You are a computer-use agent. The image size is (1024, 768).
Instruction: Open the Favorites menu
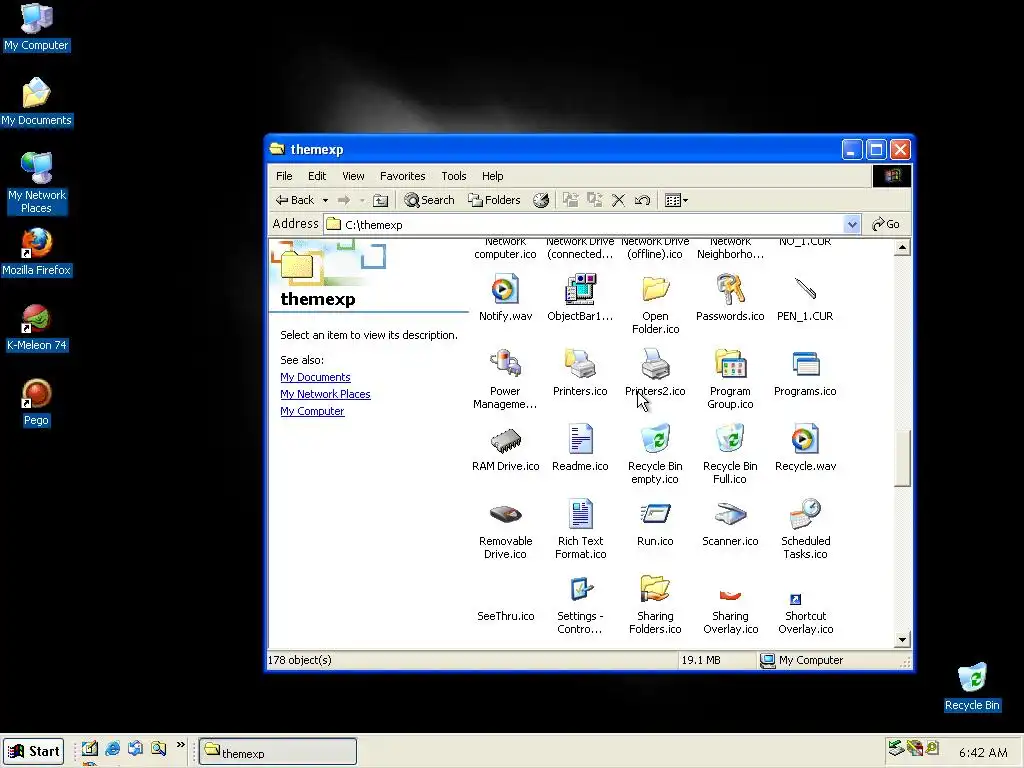[x=402, y=176]
